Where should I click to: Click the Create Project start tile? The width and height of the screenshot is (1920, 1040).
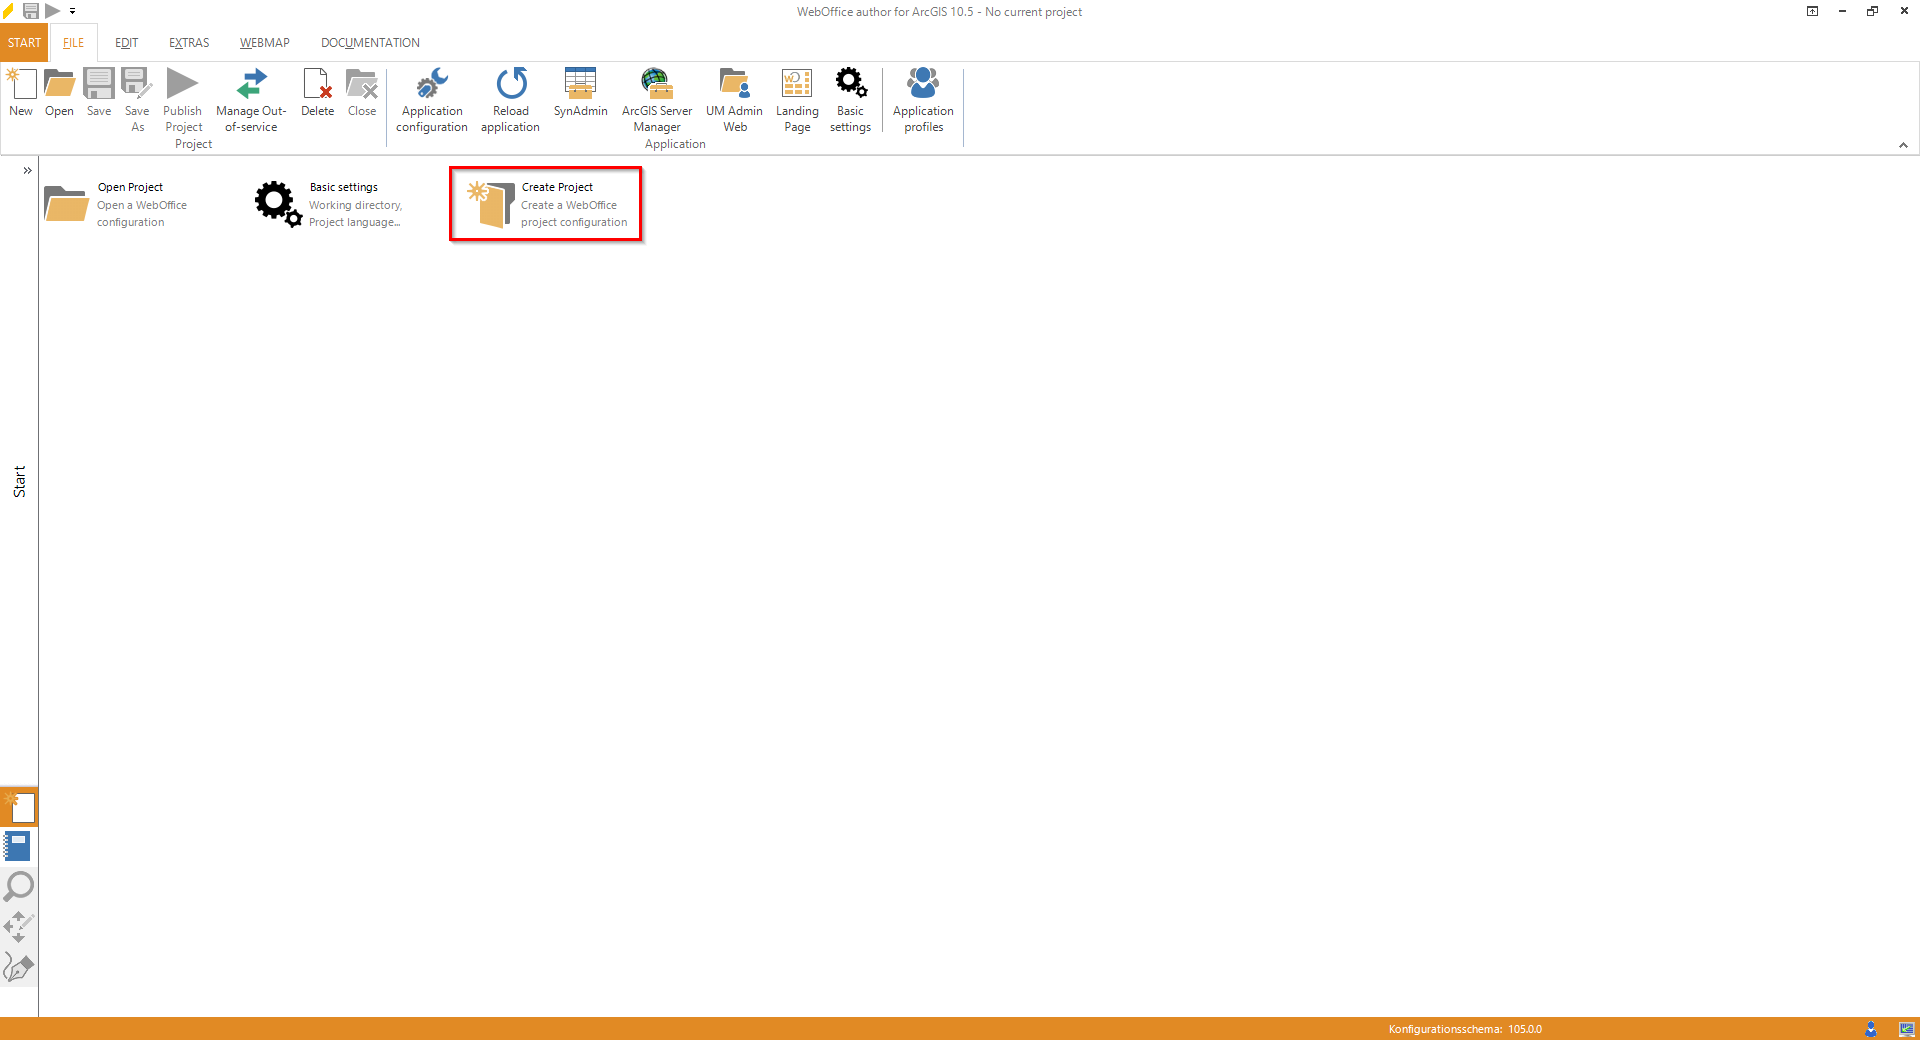546,204
